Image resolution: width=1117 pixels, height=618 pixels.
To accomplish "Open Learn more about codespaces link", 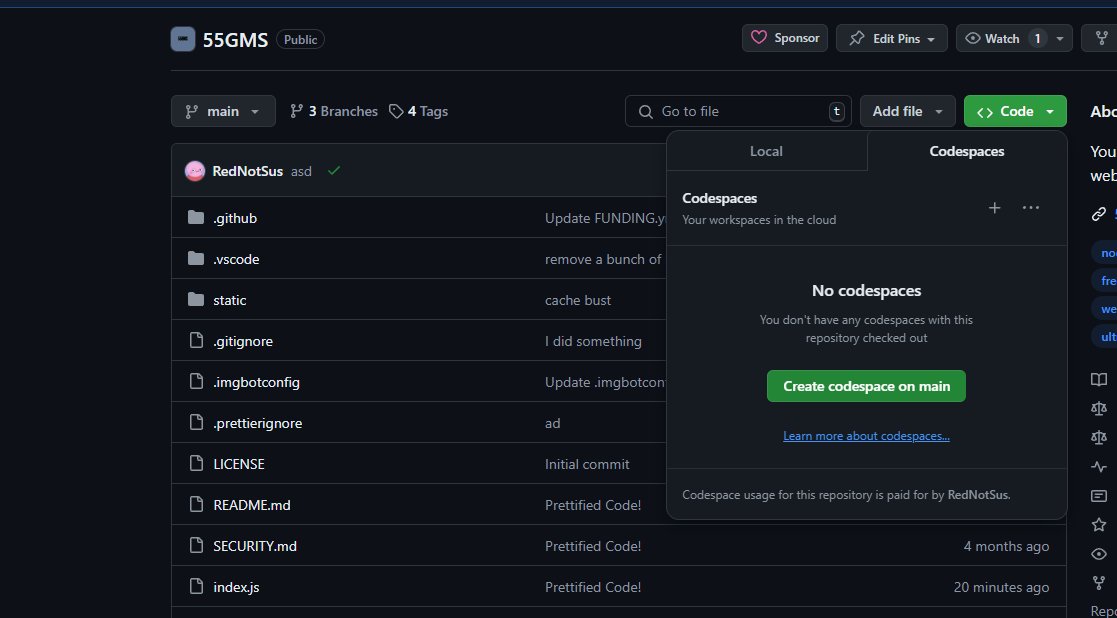I will pyautogui.click(x=866, y=436).
